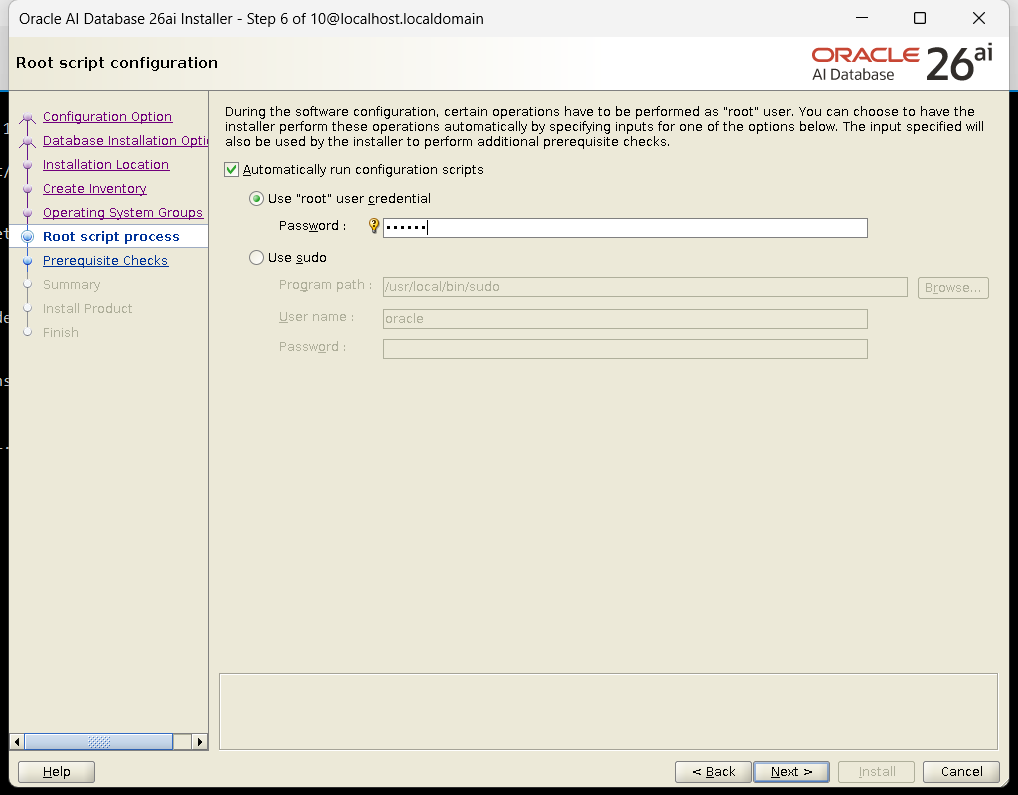Click the greyed-out Install button

(876, 772)
